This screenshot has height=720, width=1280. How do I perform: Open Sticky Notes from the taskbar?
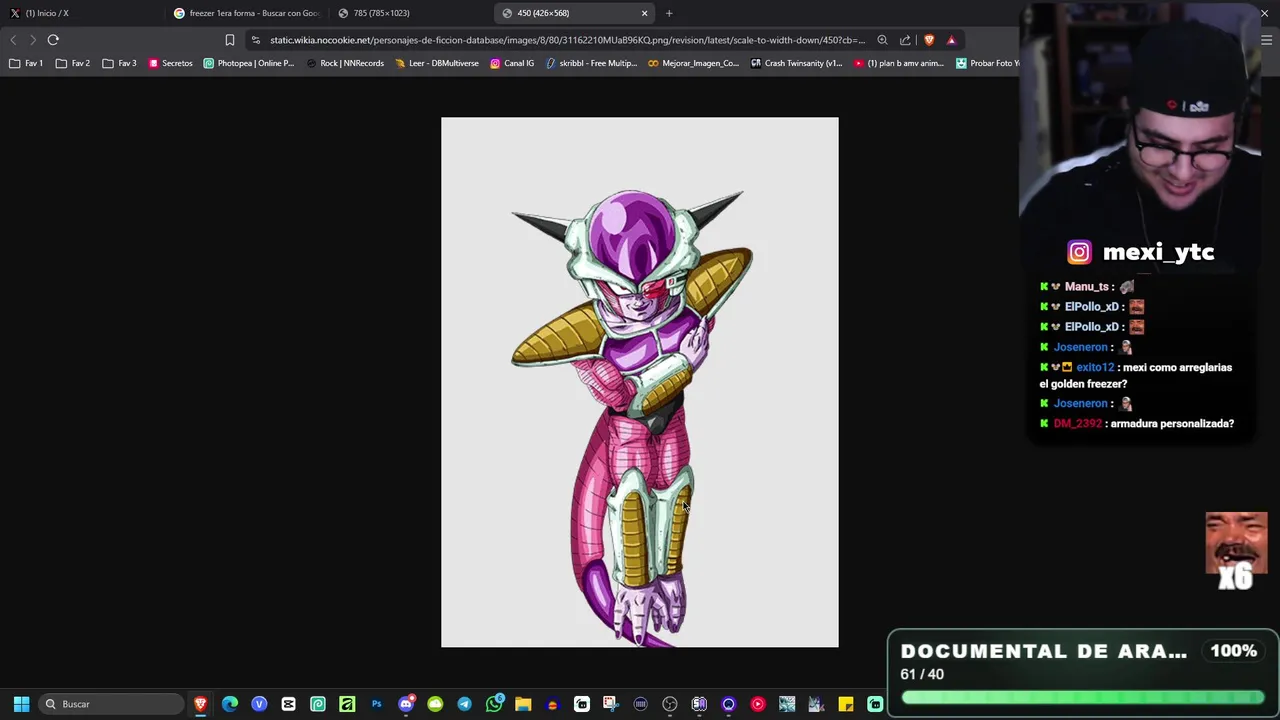846,704
